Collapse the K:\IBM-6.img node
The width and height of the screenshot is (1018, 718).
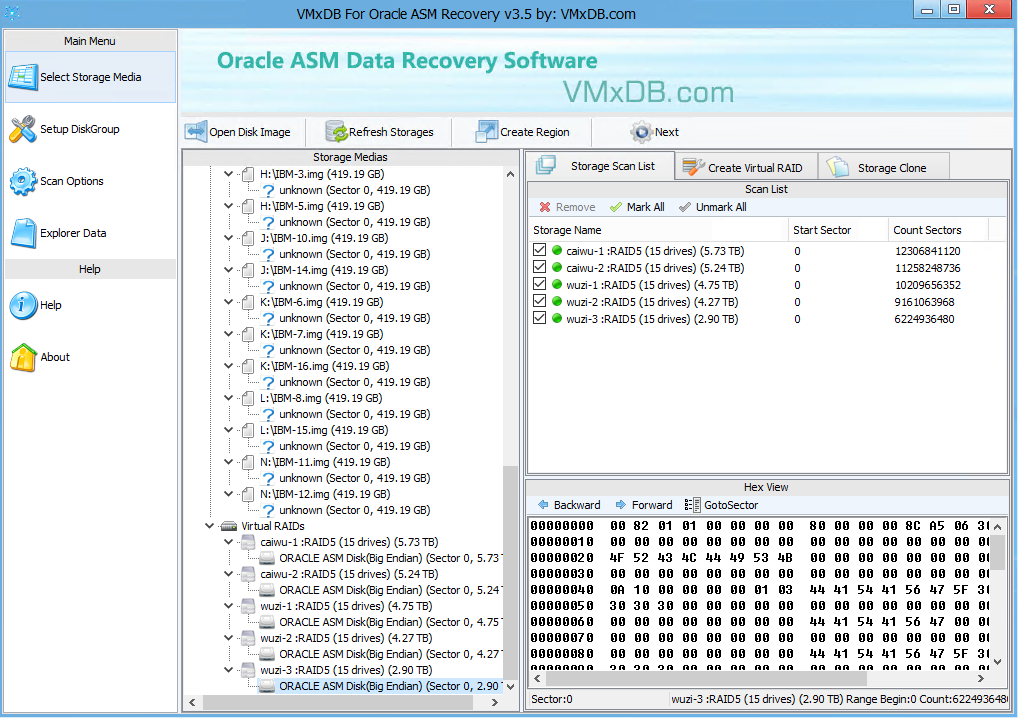[229, 302]
